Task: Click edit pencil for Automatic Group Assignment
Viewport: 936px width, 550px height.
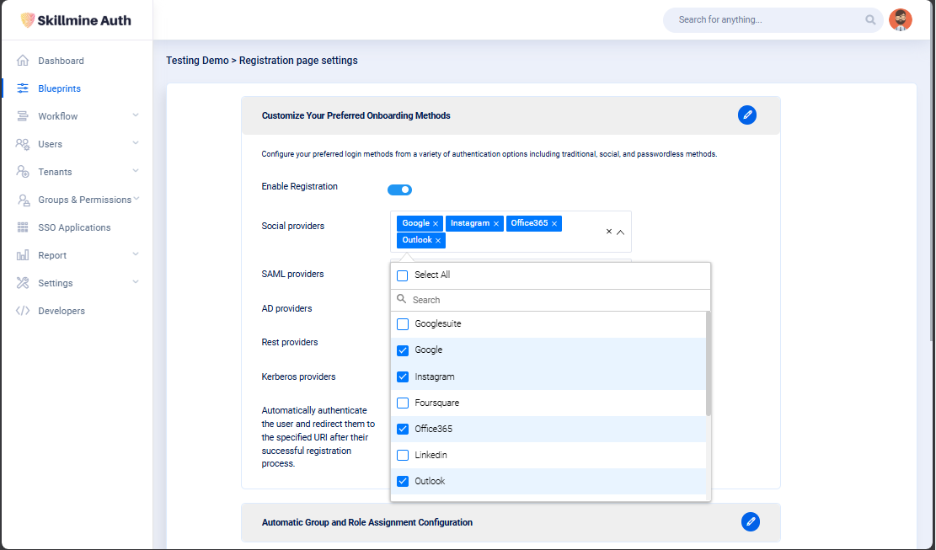Action: [750, 522]
